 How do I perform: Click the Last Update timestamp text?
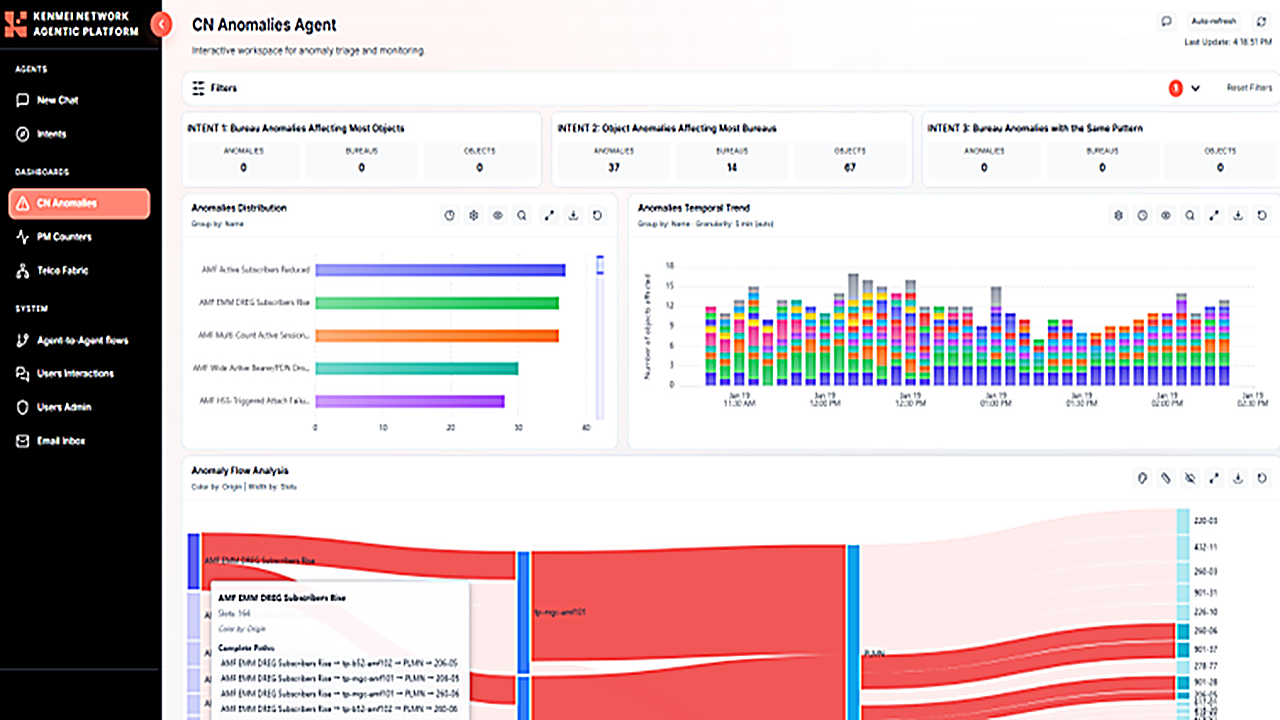[x=1227, y=43]
